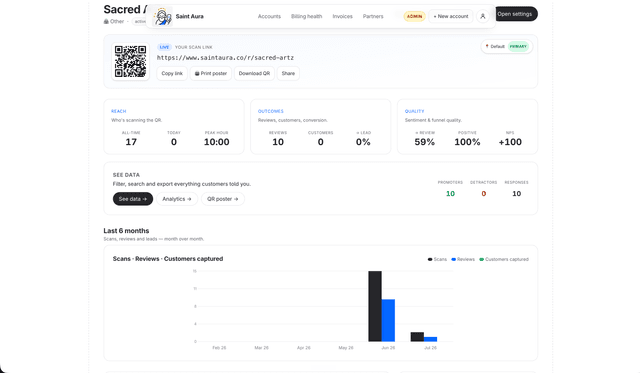Select the scan link URL text
The image size is (640, 373).
click(x=225, y=58)
